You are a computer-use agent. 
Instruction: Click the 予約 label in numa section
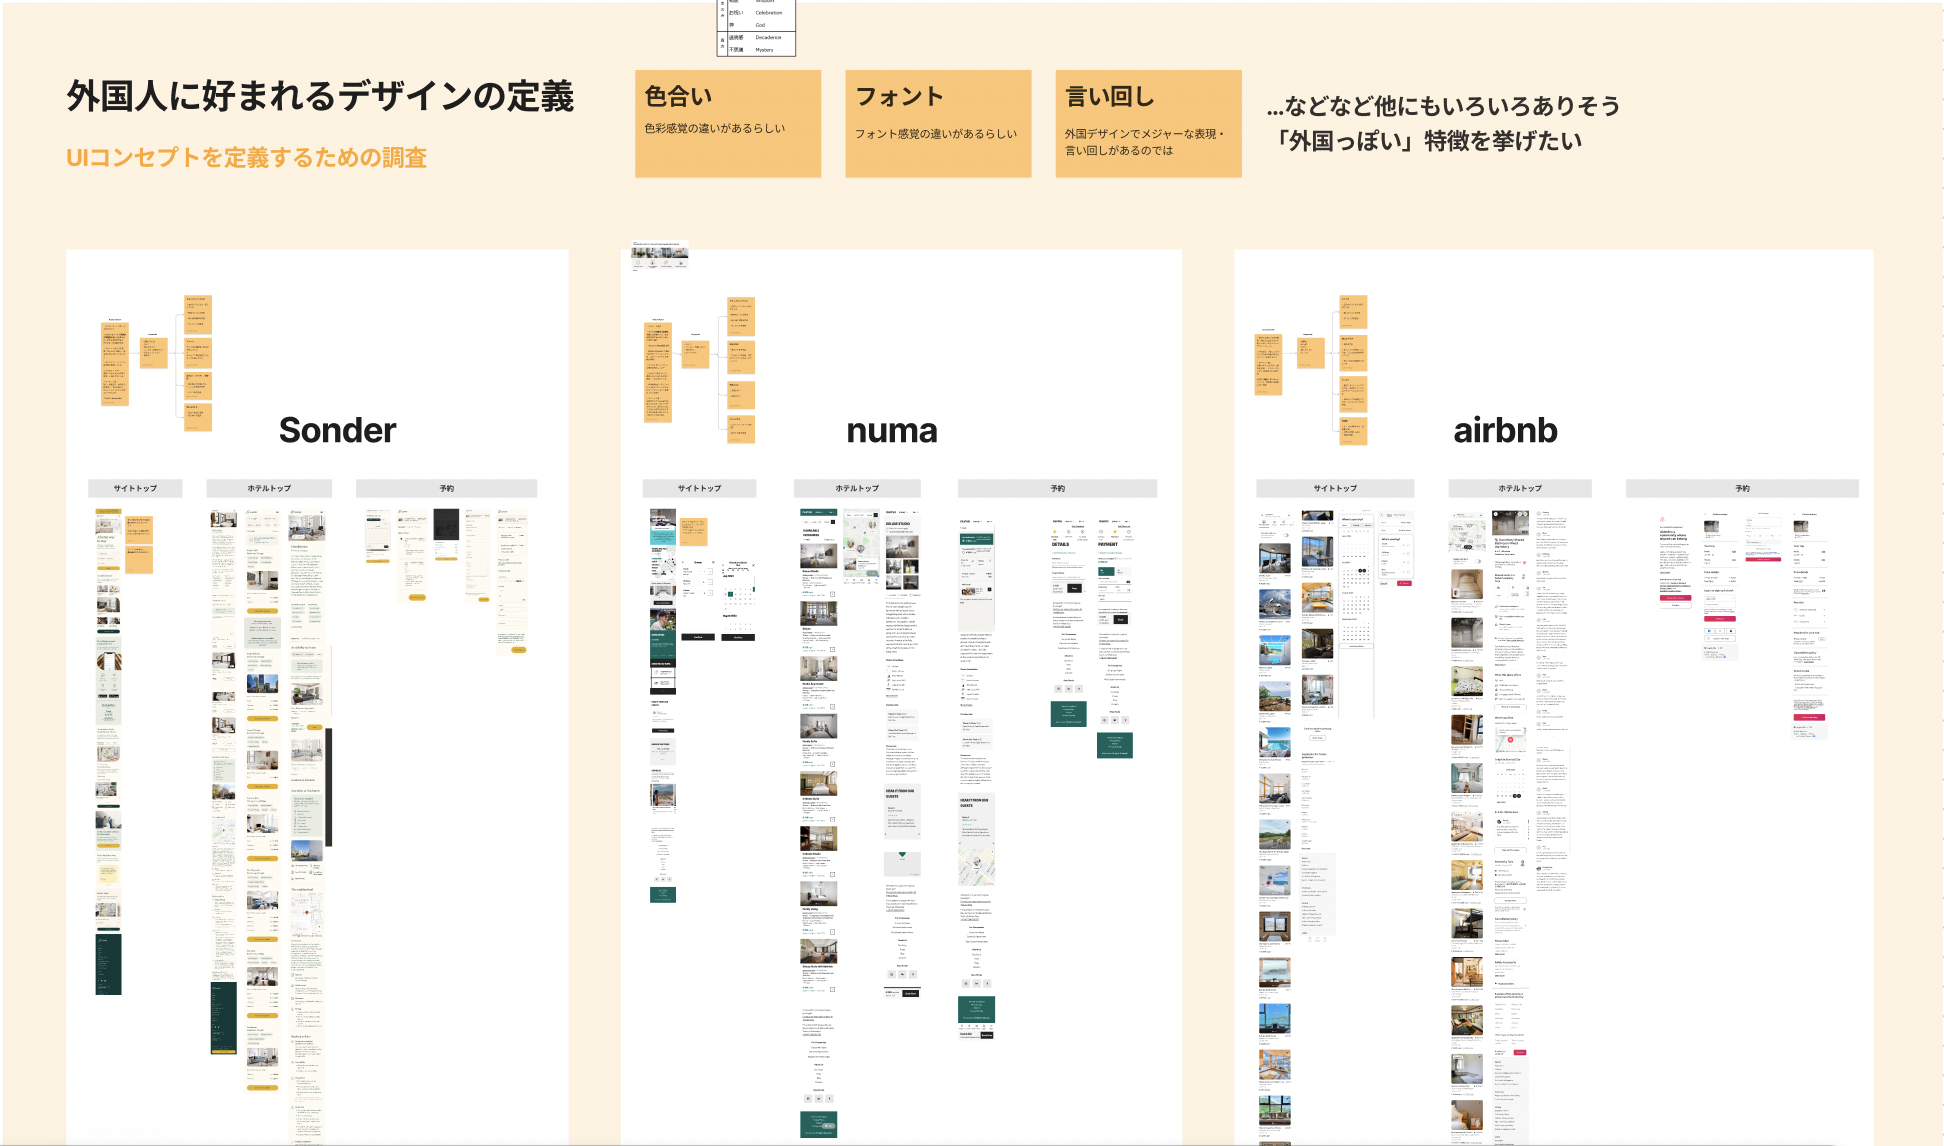(x=1058, y=488)
